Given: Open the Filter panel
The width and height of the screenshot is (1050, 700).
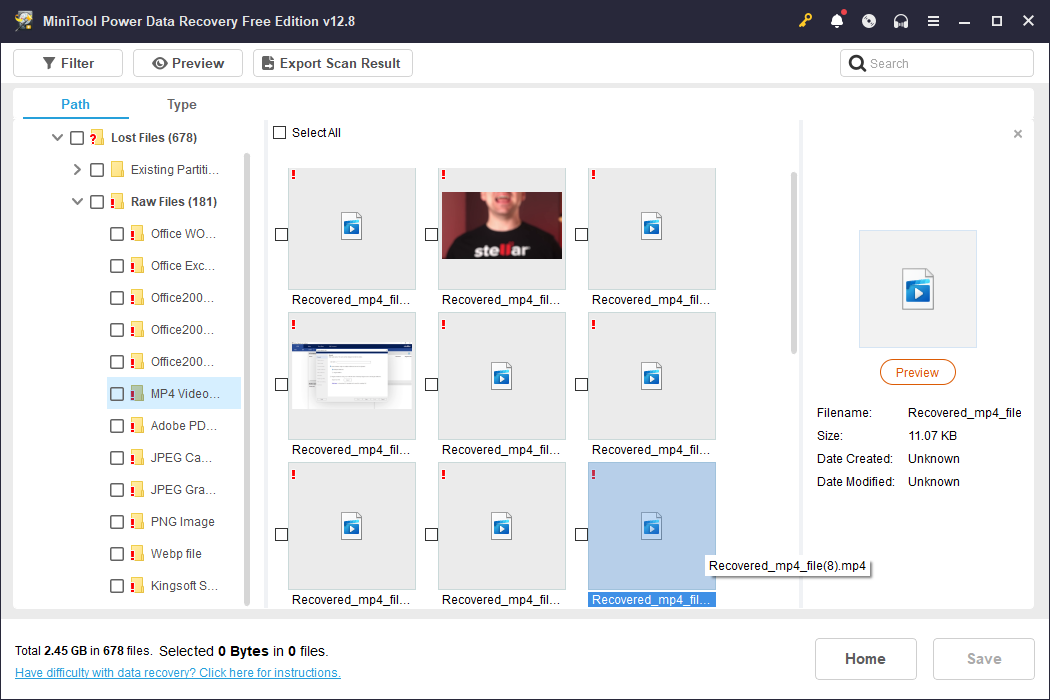Looking at the screenshot, I should 67,62.
